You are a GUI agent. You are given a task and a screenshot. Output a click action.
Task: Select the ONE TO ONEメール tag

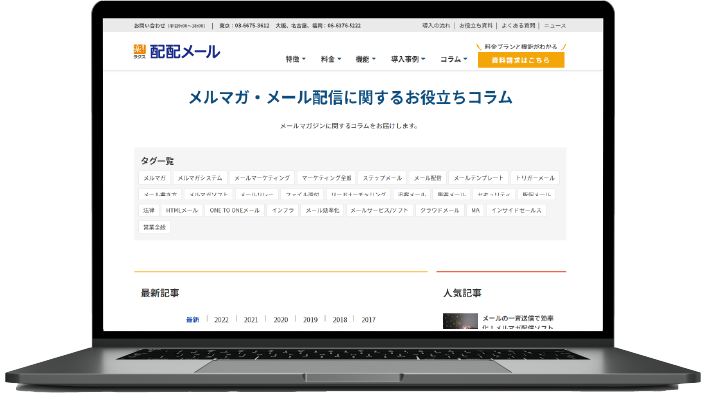[235, 210]
